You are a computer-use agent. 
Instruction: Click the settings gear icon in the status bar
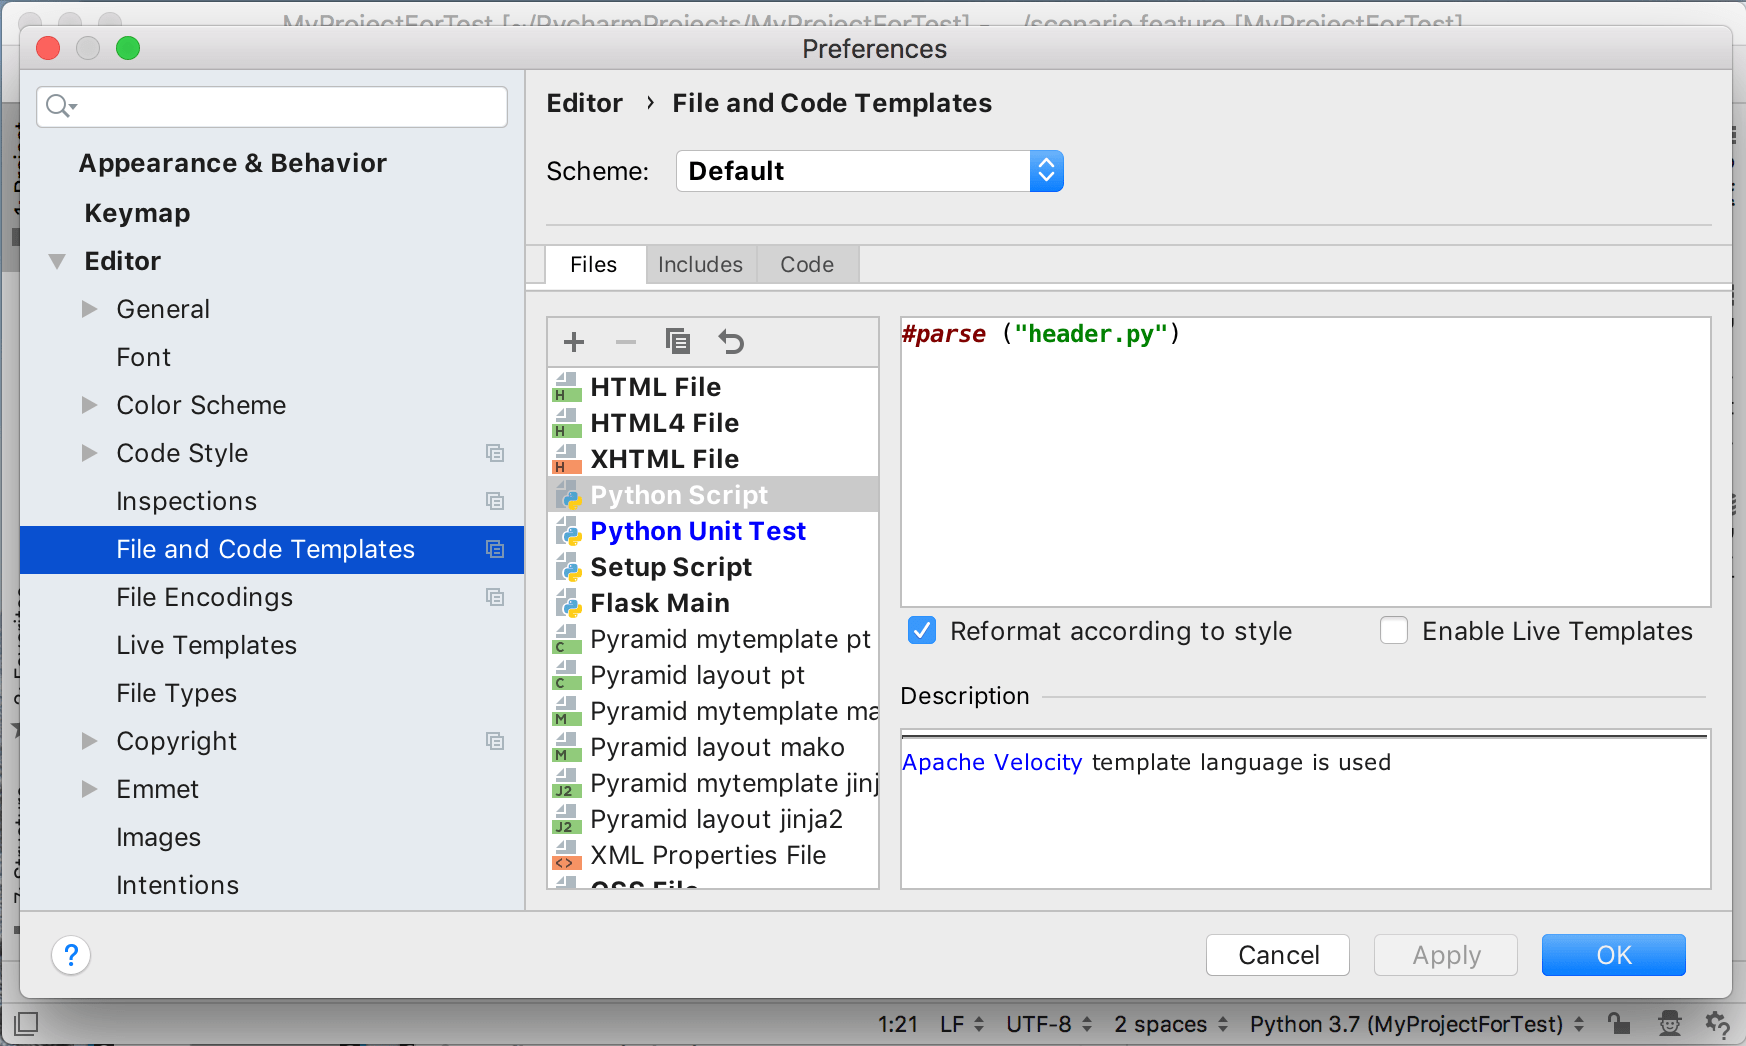coord(1717,1023)
